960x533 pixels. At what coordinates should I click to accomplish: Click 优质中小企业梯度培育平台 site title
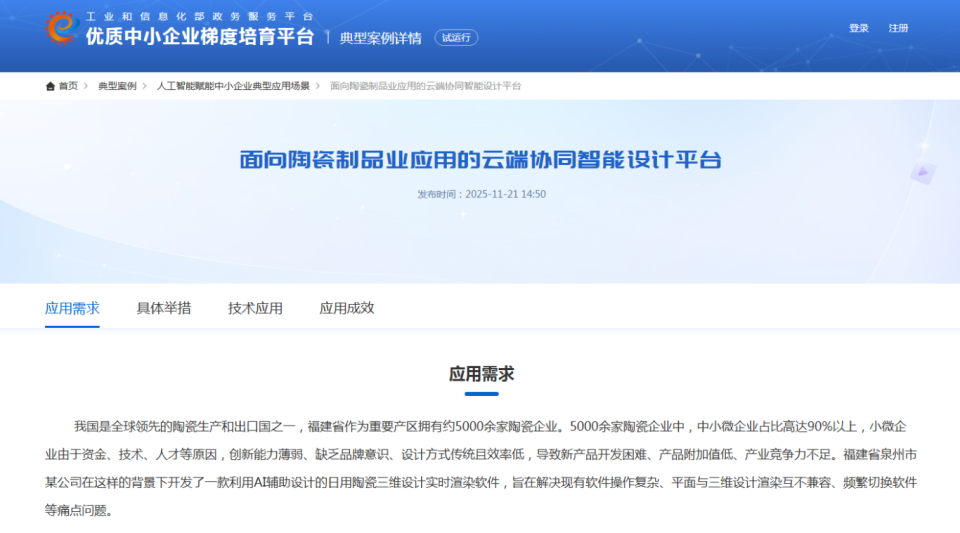coord(200,37)
